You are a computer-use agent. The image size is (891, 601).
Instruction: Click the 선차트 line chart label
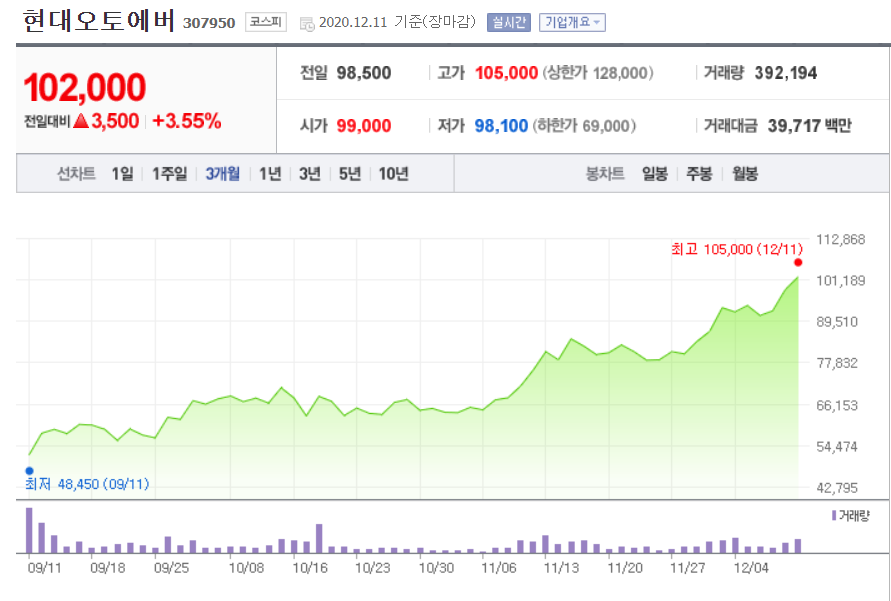76,174
